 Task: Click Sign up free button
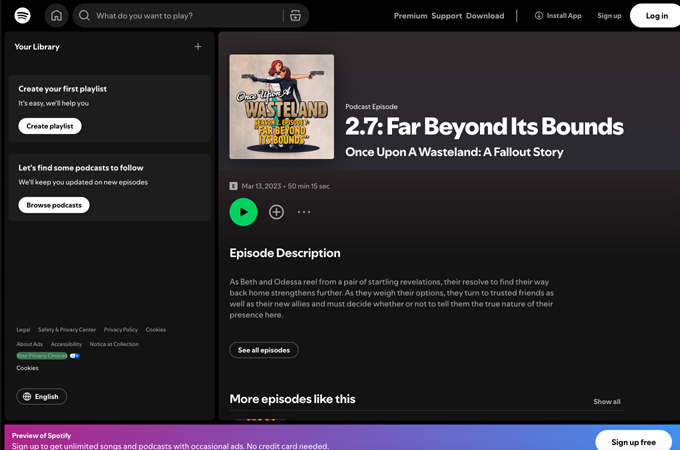pyautogui.click(x=633, y=442)
